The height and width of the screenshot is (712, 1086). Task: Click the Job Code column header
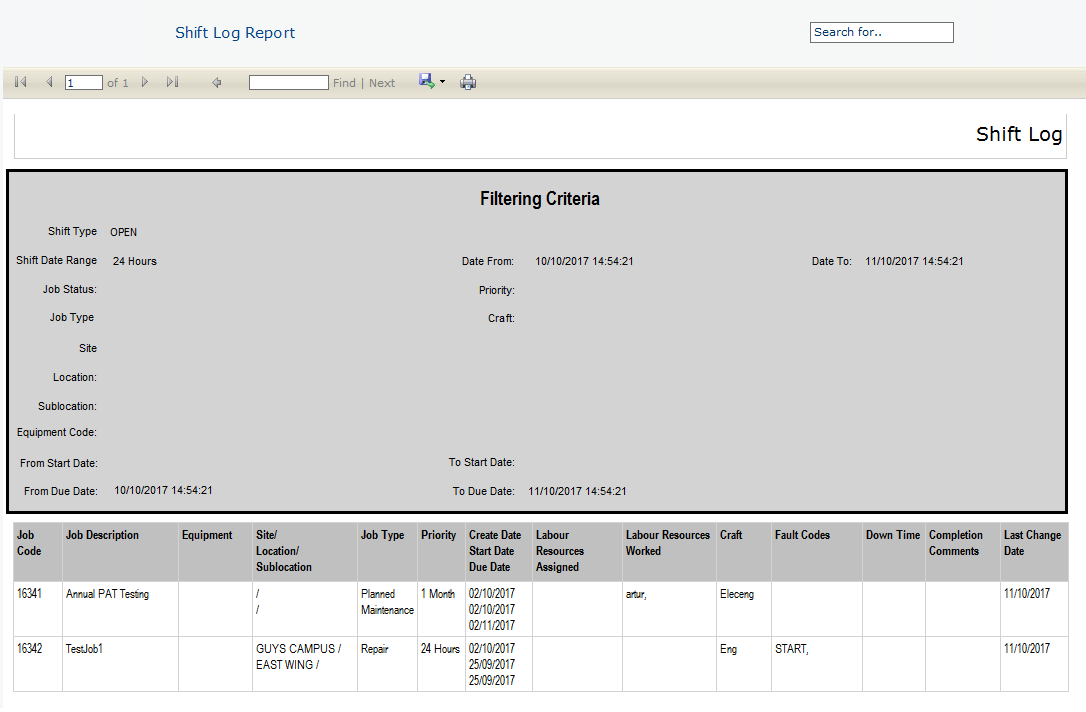29,543
